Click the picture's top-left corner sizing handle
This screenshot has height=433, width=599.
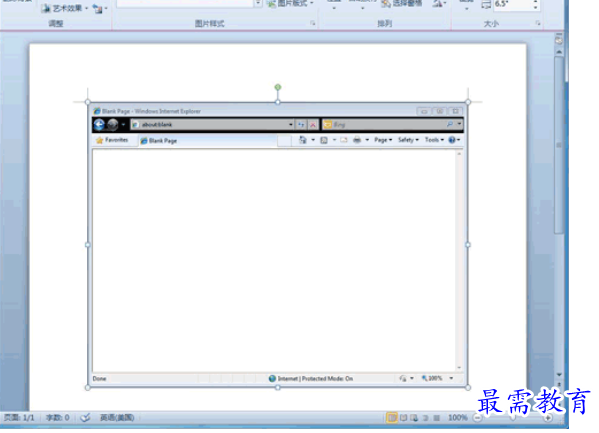pyautogui.click(x=87, y=102)
